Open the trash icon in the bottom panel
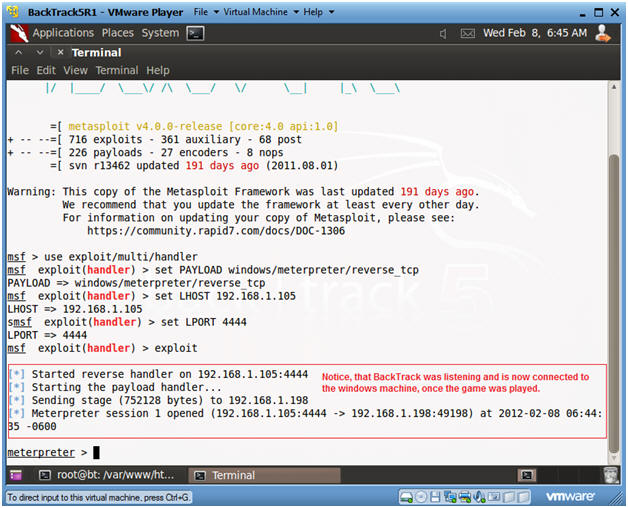 [611, 475]
